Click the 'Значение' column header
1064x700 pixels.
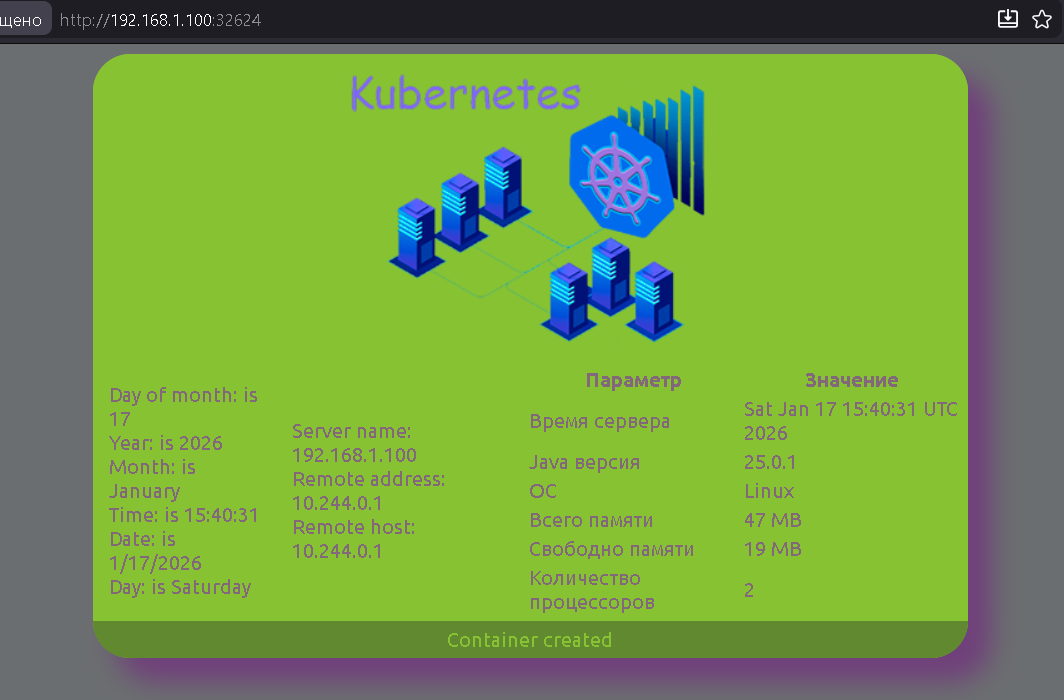[852, 380]
